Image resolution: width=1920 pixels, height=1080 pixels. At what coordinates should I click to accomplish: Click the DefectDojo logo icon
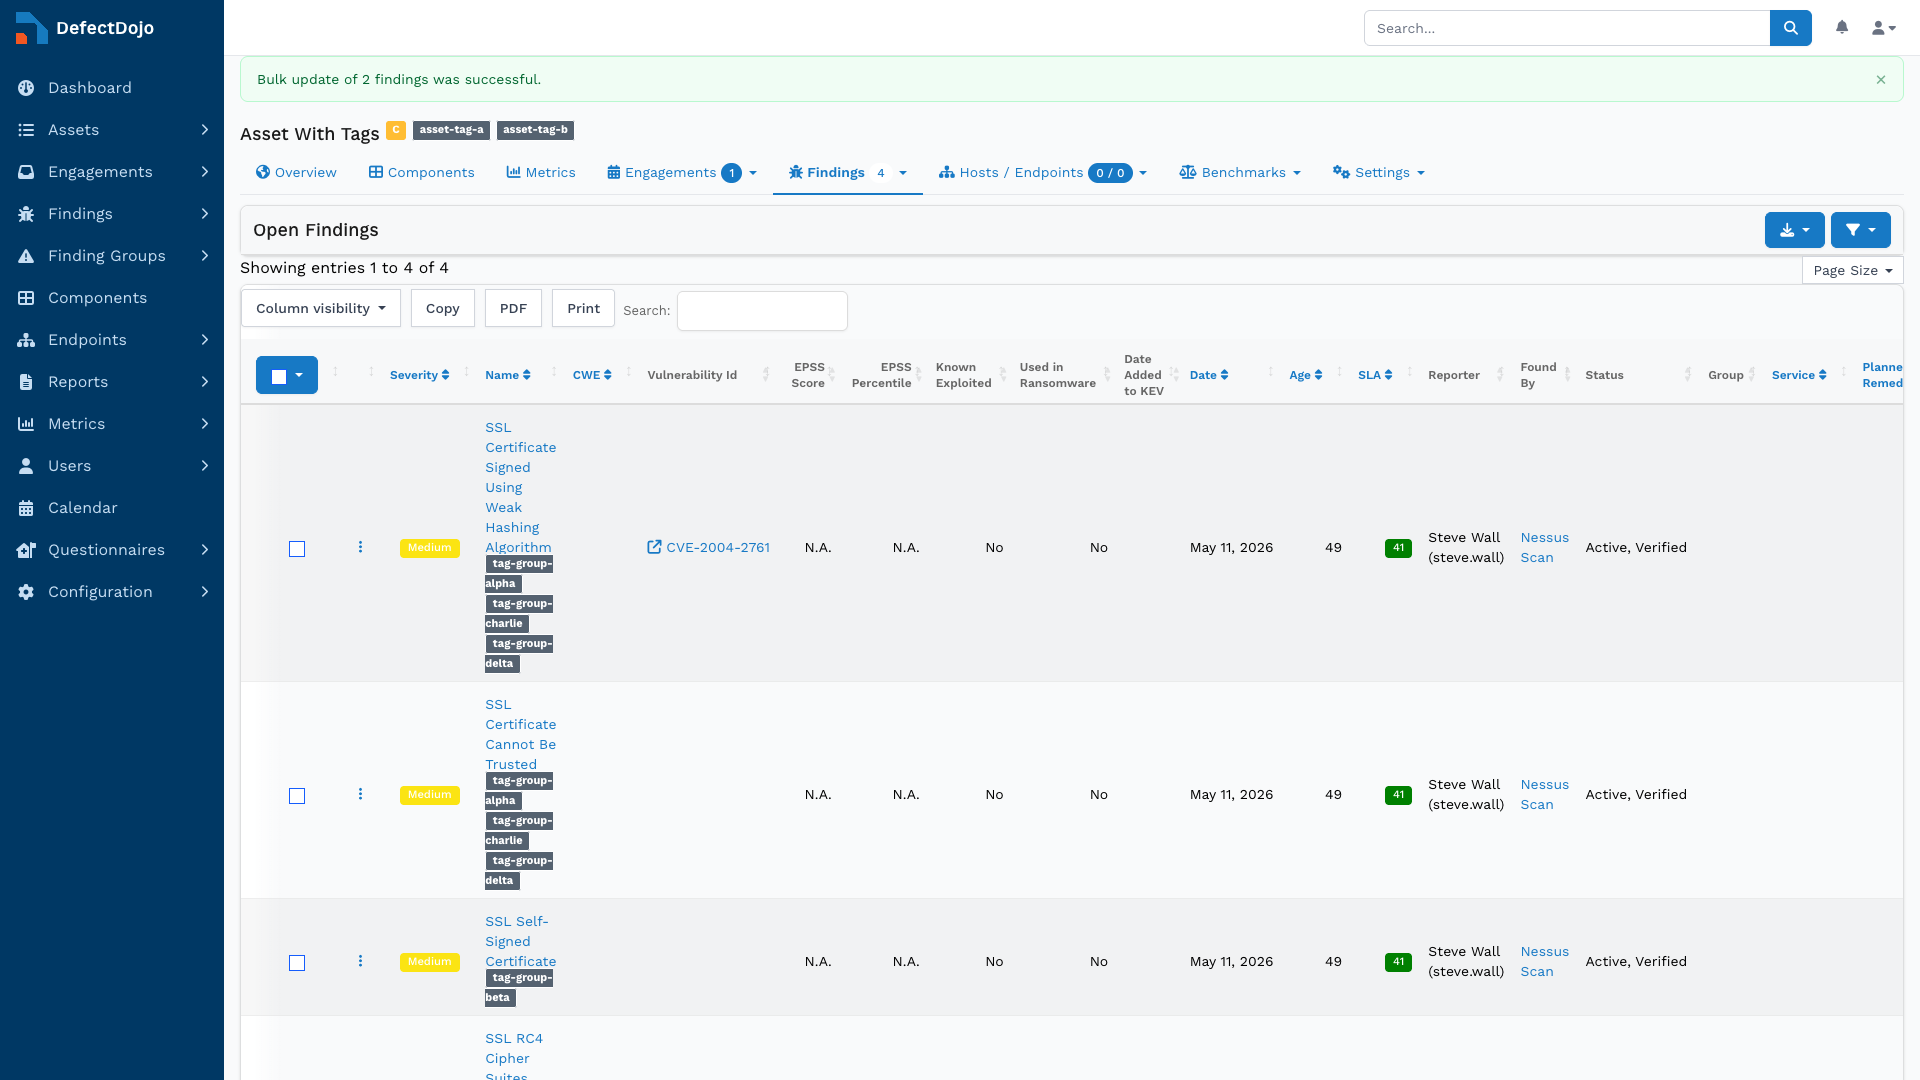31,28
